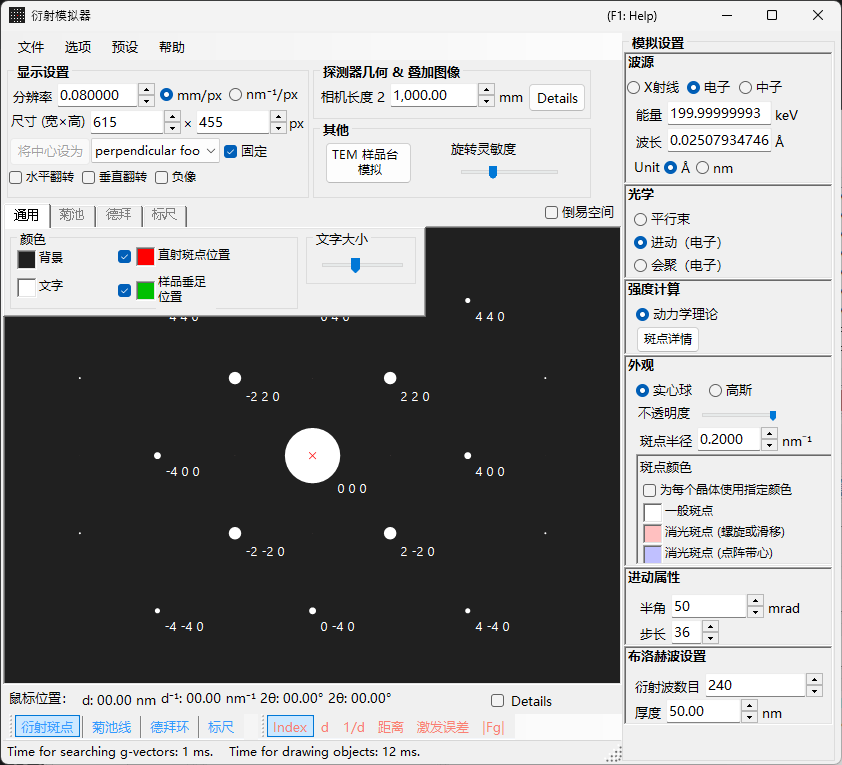
Task: Click the down arrow of 半角 spinner
Action: tap(755, 613)
